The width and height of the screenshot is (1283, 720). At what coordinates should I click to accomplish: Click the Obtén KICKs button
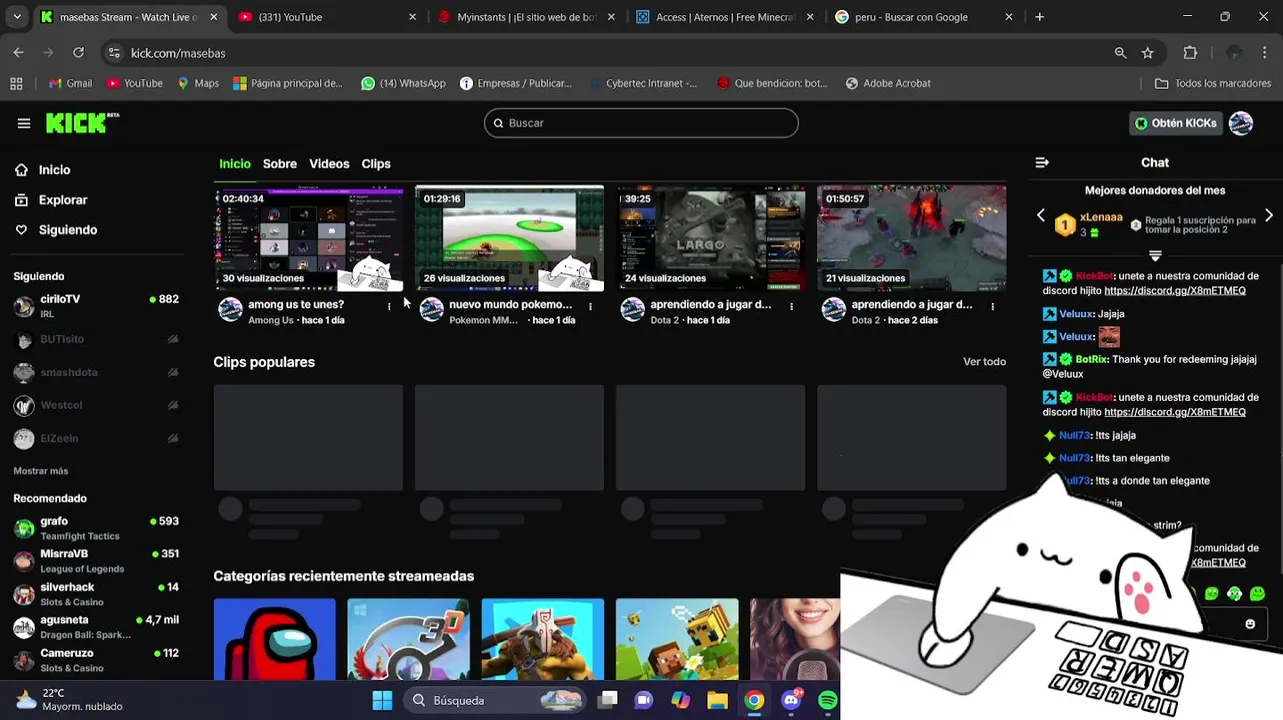1176,123
